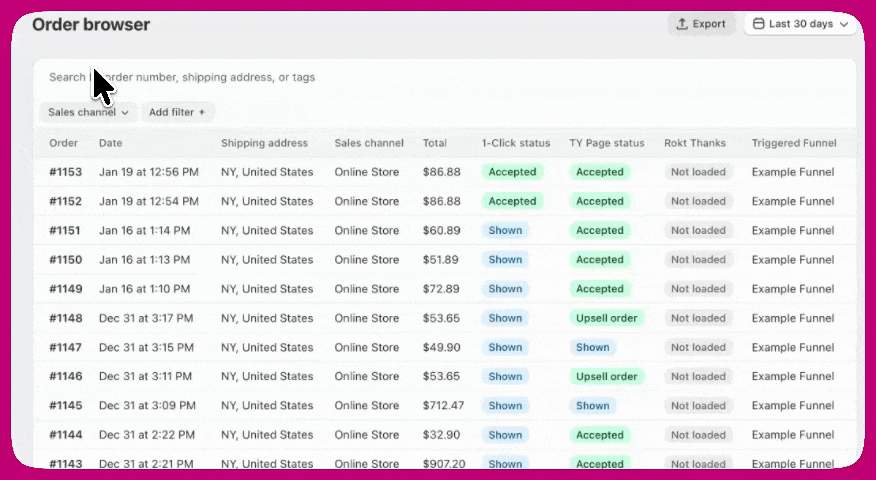Click the Date column header
The image size is (876, 480).
[111, 143]
